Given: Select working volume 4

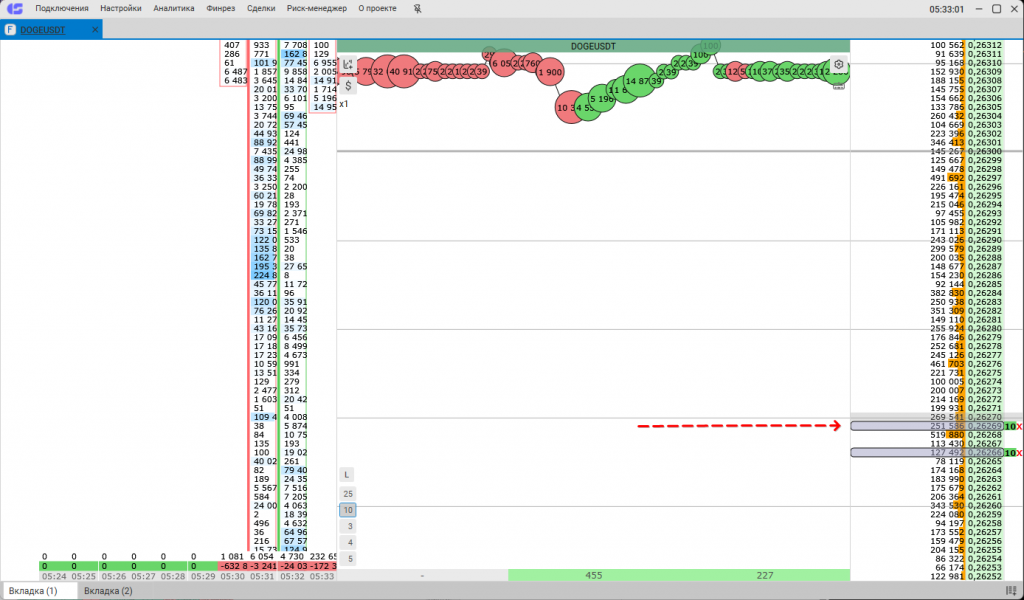Looking at the screenshot, I should [x=347, y=543].
